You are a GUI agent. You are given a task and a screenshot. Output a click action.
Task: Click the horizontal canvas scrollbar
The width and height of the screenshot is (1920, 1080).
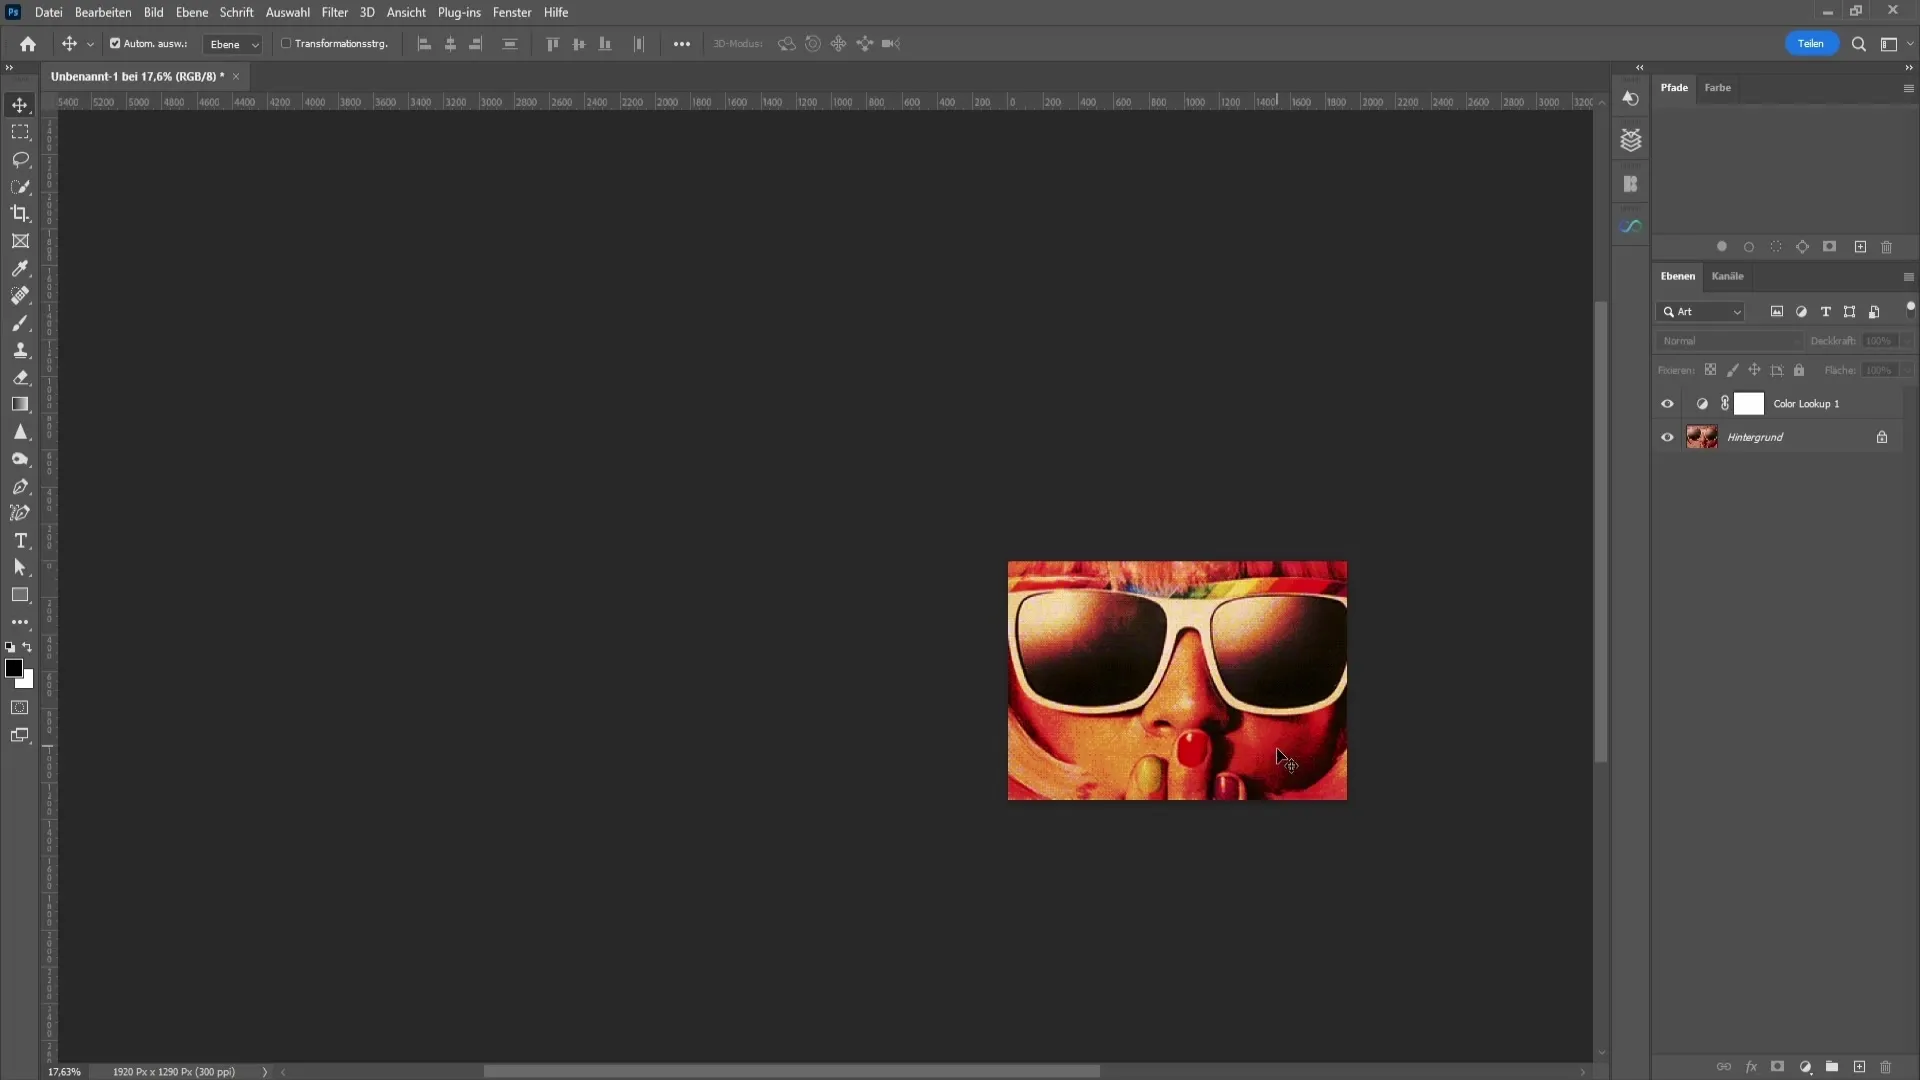coord(791,1072)
